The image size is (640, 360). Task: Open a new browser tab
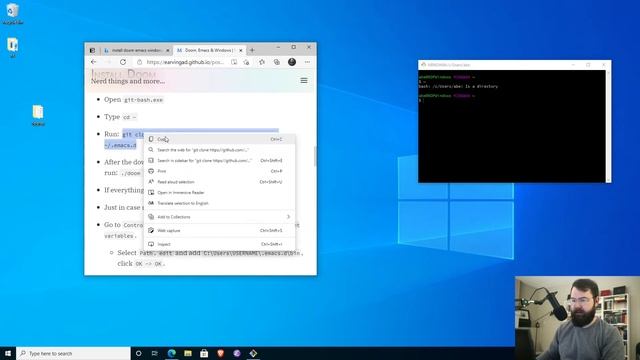tap(252, 50)
